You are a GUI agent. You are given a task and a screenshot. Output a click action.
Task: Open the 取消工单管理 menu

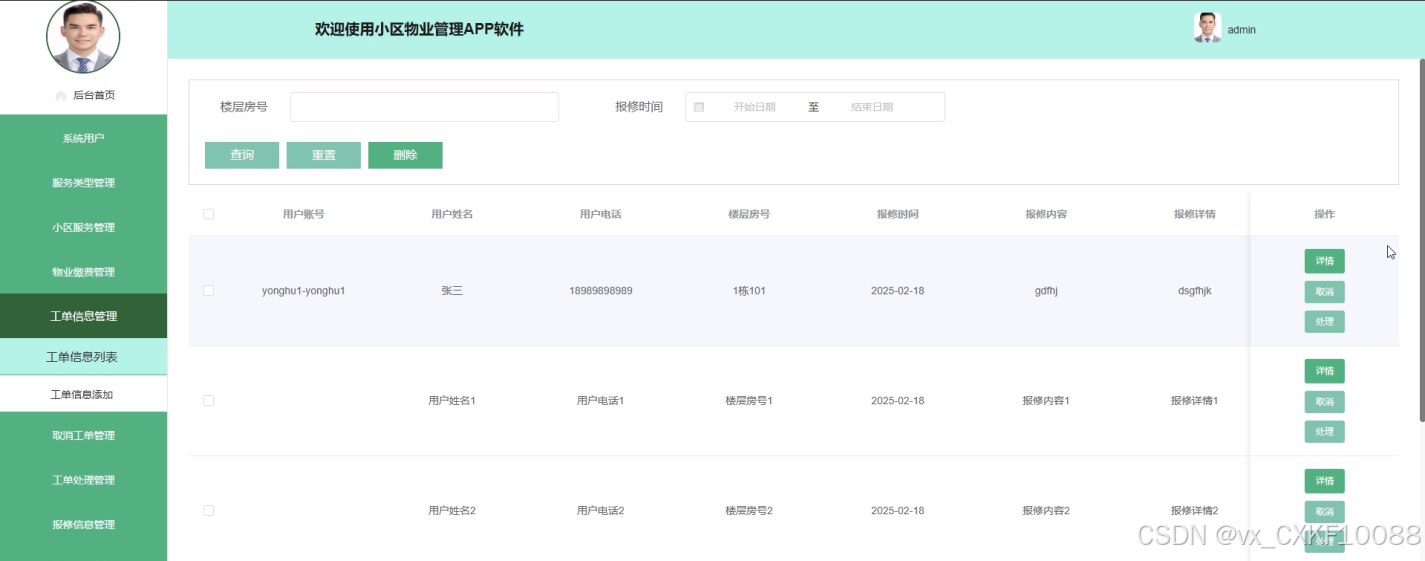83,435
